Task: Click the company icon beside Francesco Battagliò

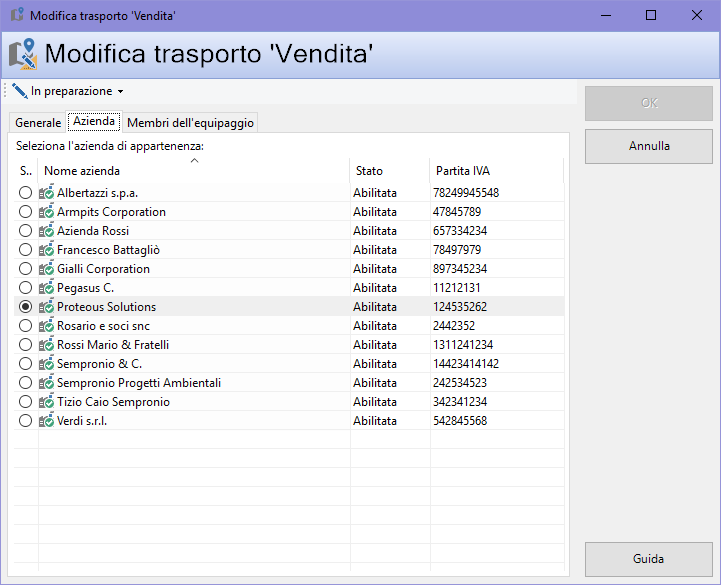Action: click(46, 250)
